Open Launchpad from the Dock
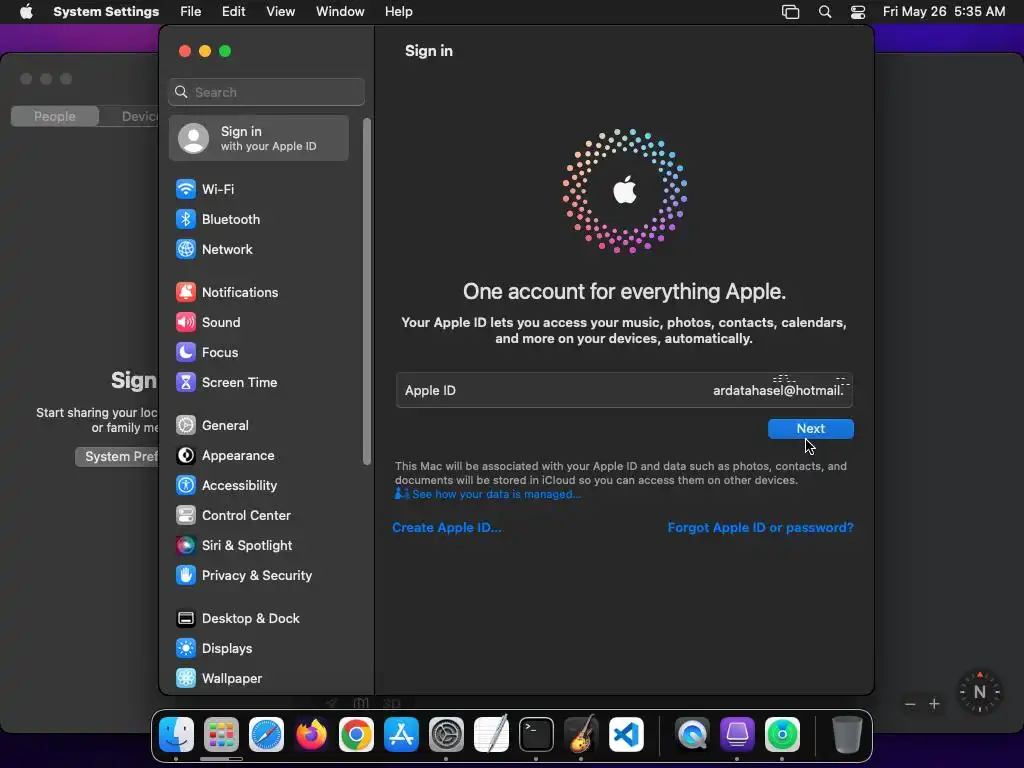This screenshot has height=768, width=1024. [x=221, y=735]
